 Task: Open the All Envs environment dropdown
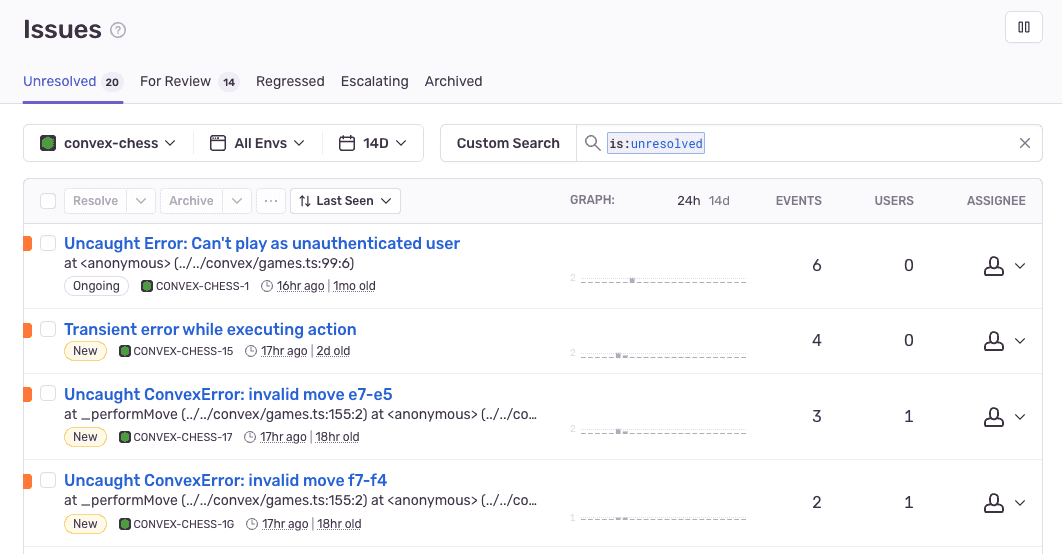coord(257,143)
